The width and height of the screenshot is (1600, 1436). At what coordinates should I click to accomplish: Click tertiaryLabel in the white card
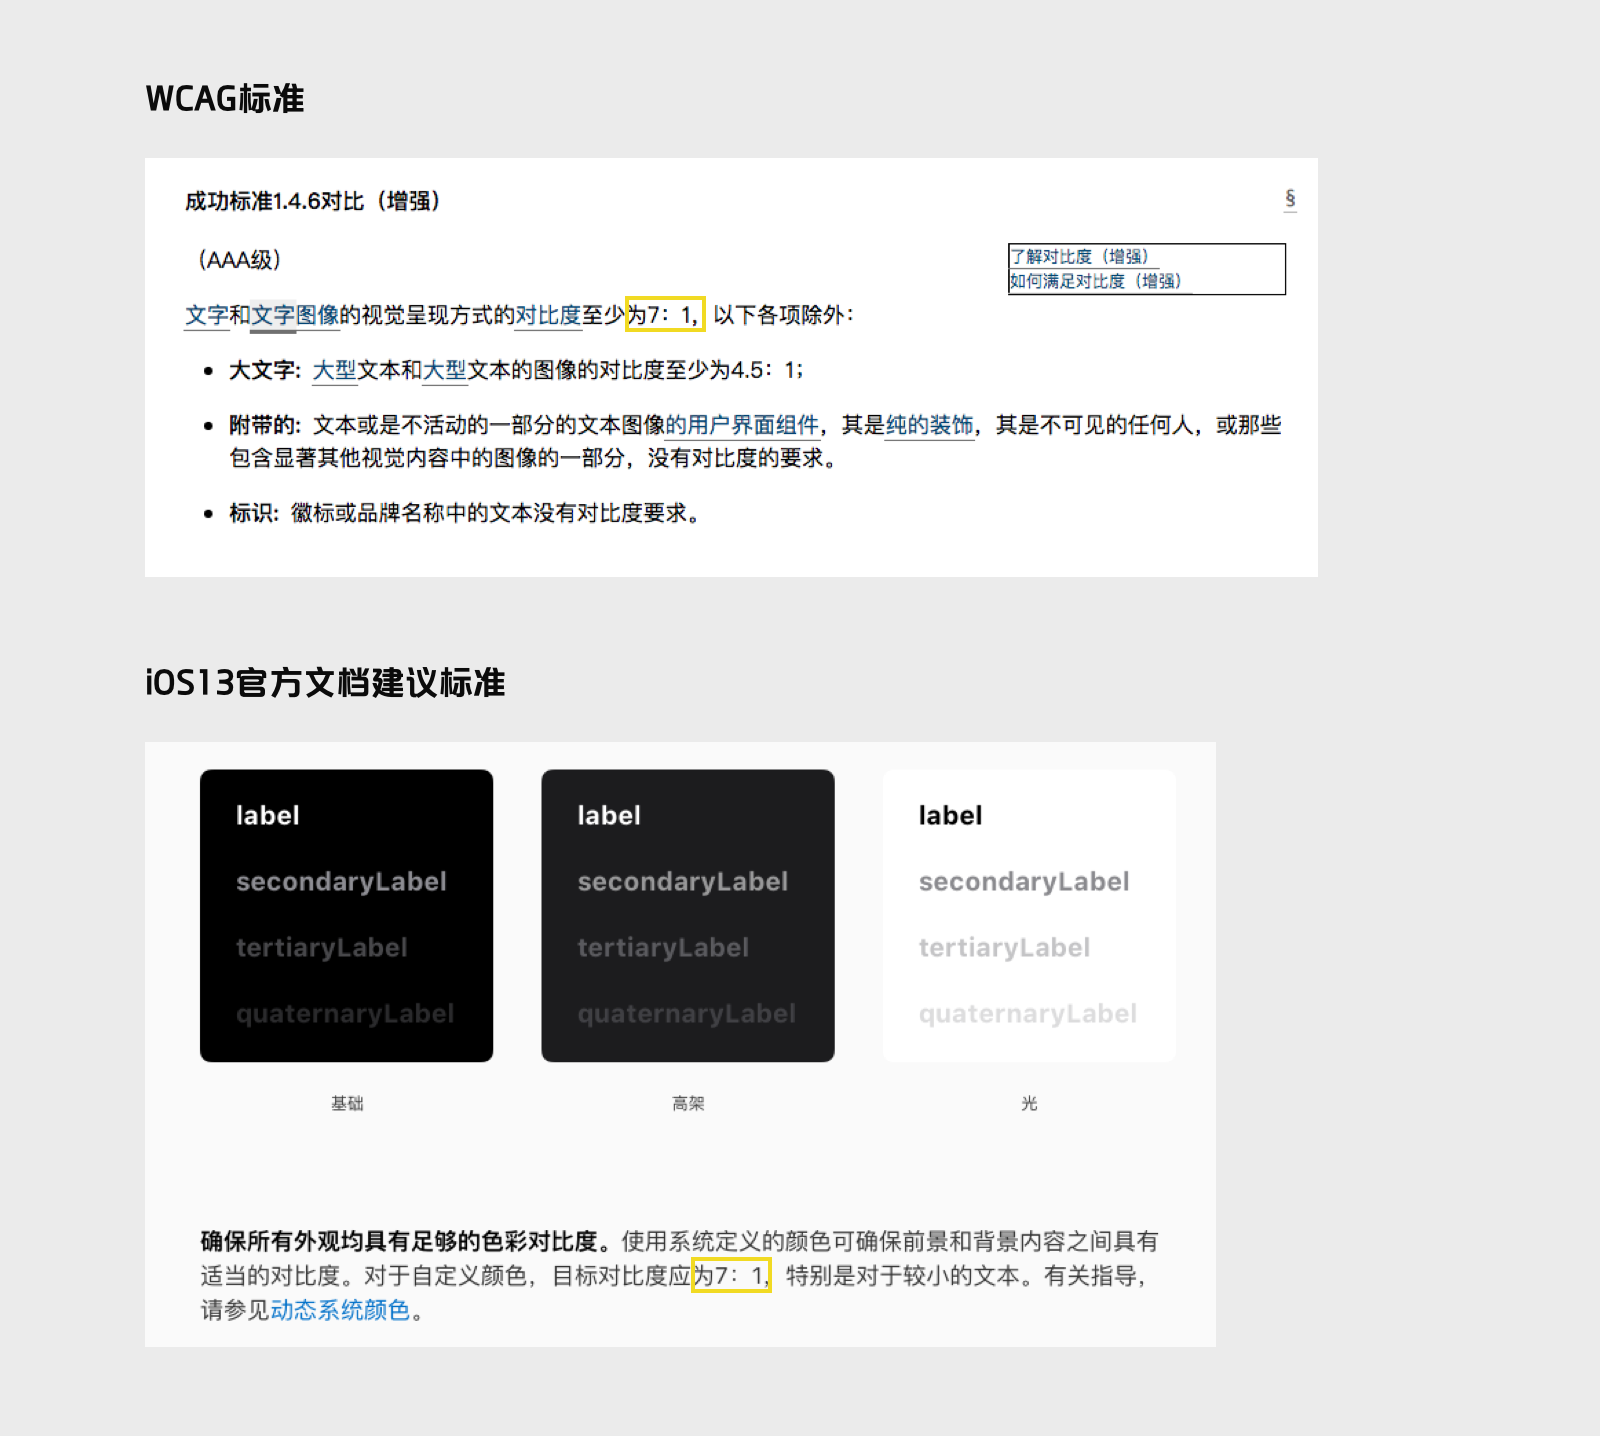1004,947
